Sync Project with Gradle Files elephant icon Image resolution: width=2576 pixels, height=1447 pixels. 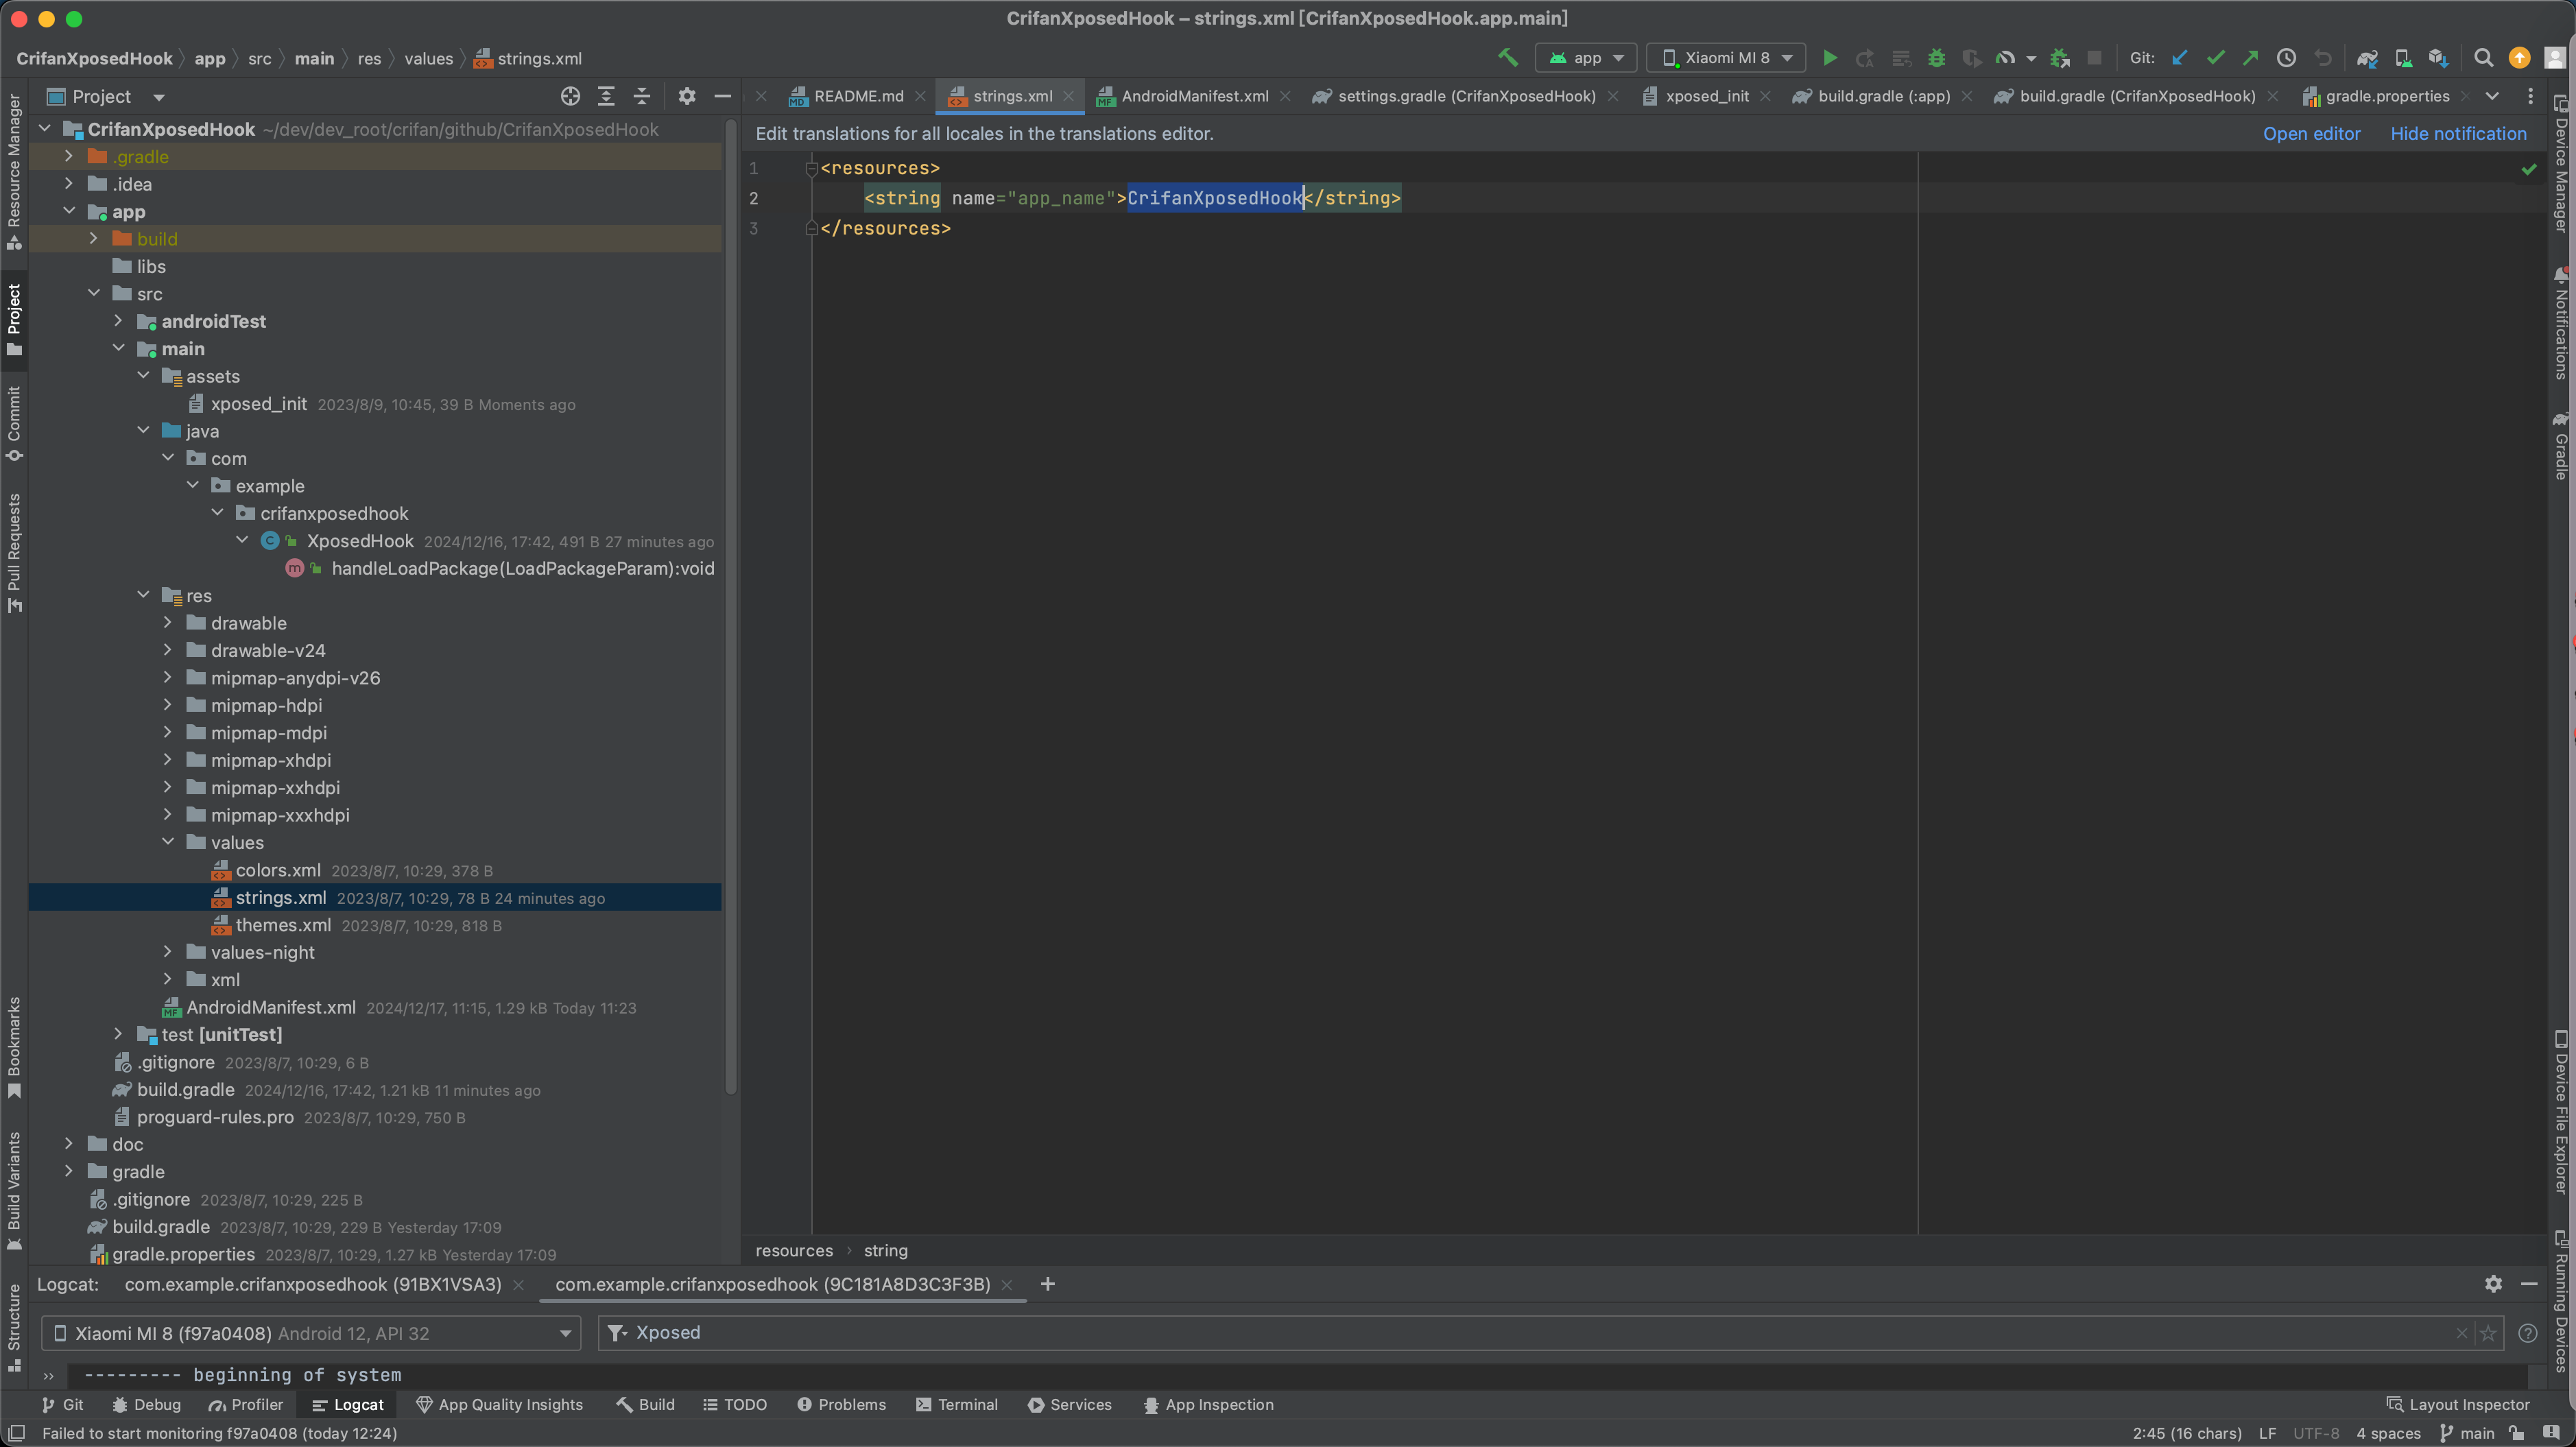(x=2367, y=58)
